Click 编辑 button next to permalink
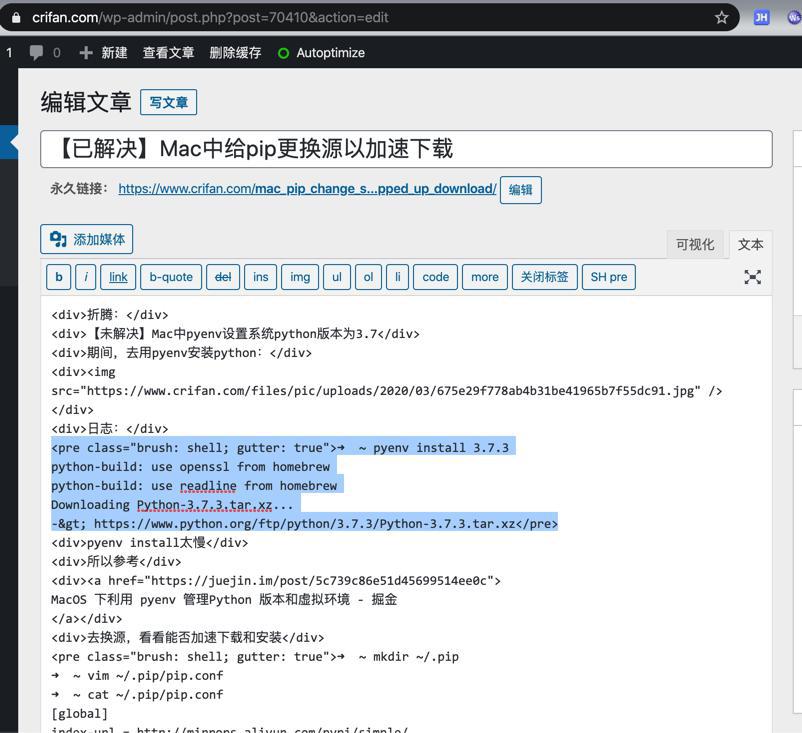The width and height of the screenshot is (802, 733). point(520,190)
